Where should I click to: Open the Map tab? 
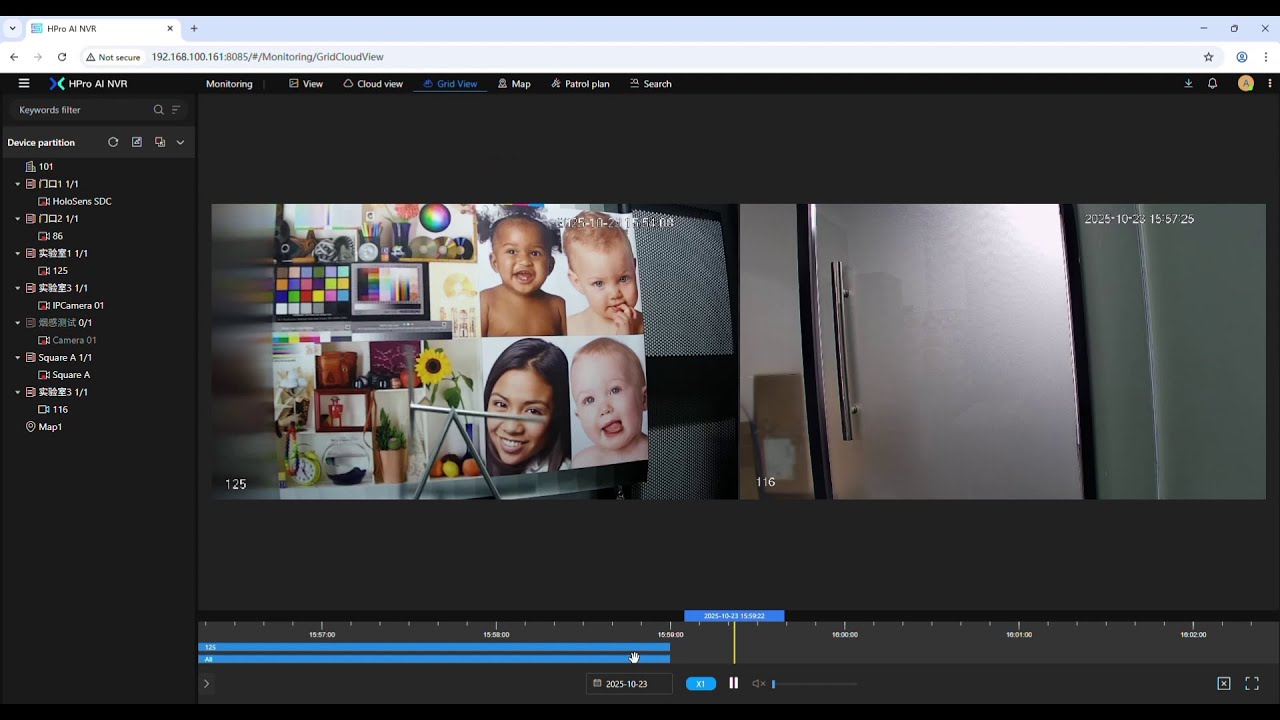click(514, 84)
